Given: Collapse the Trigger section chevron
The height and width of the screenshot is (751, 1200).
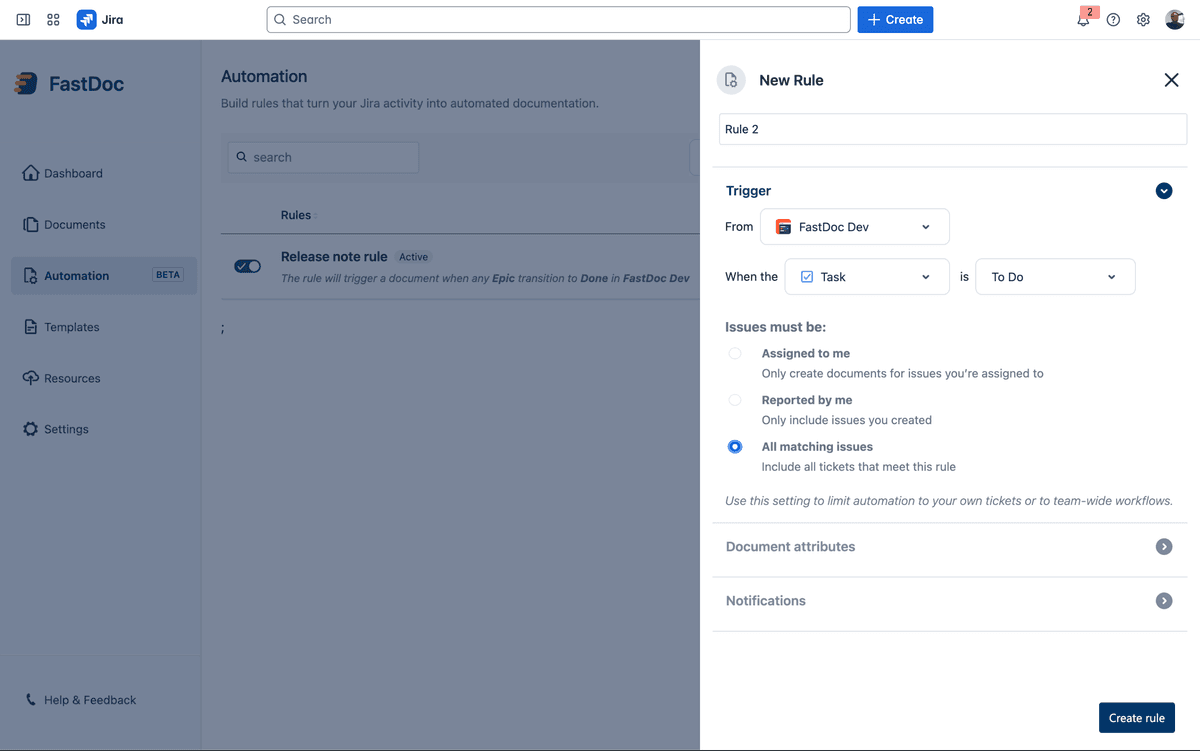Looking at the screenshot, I should [1163, 190].
